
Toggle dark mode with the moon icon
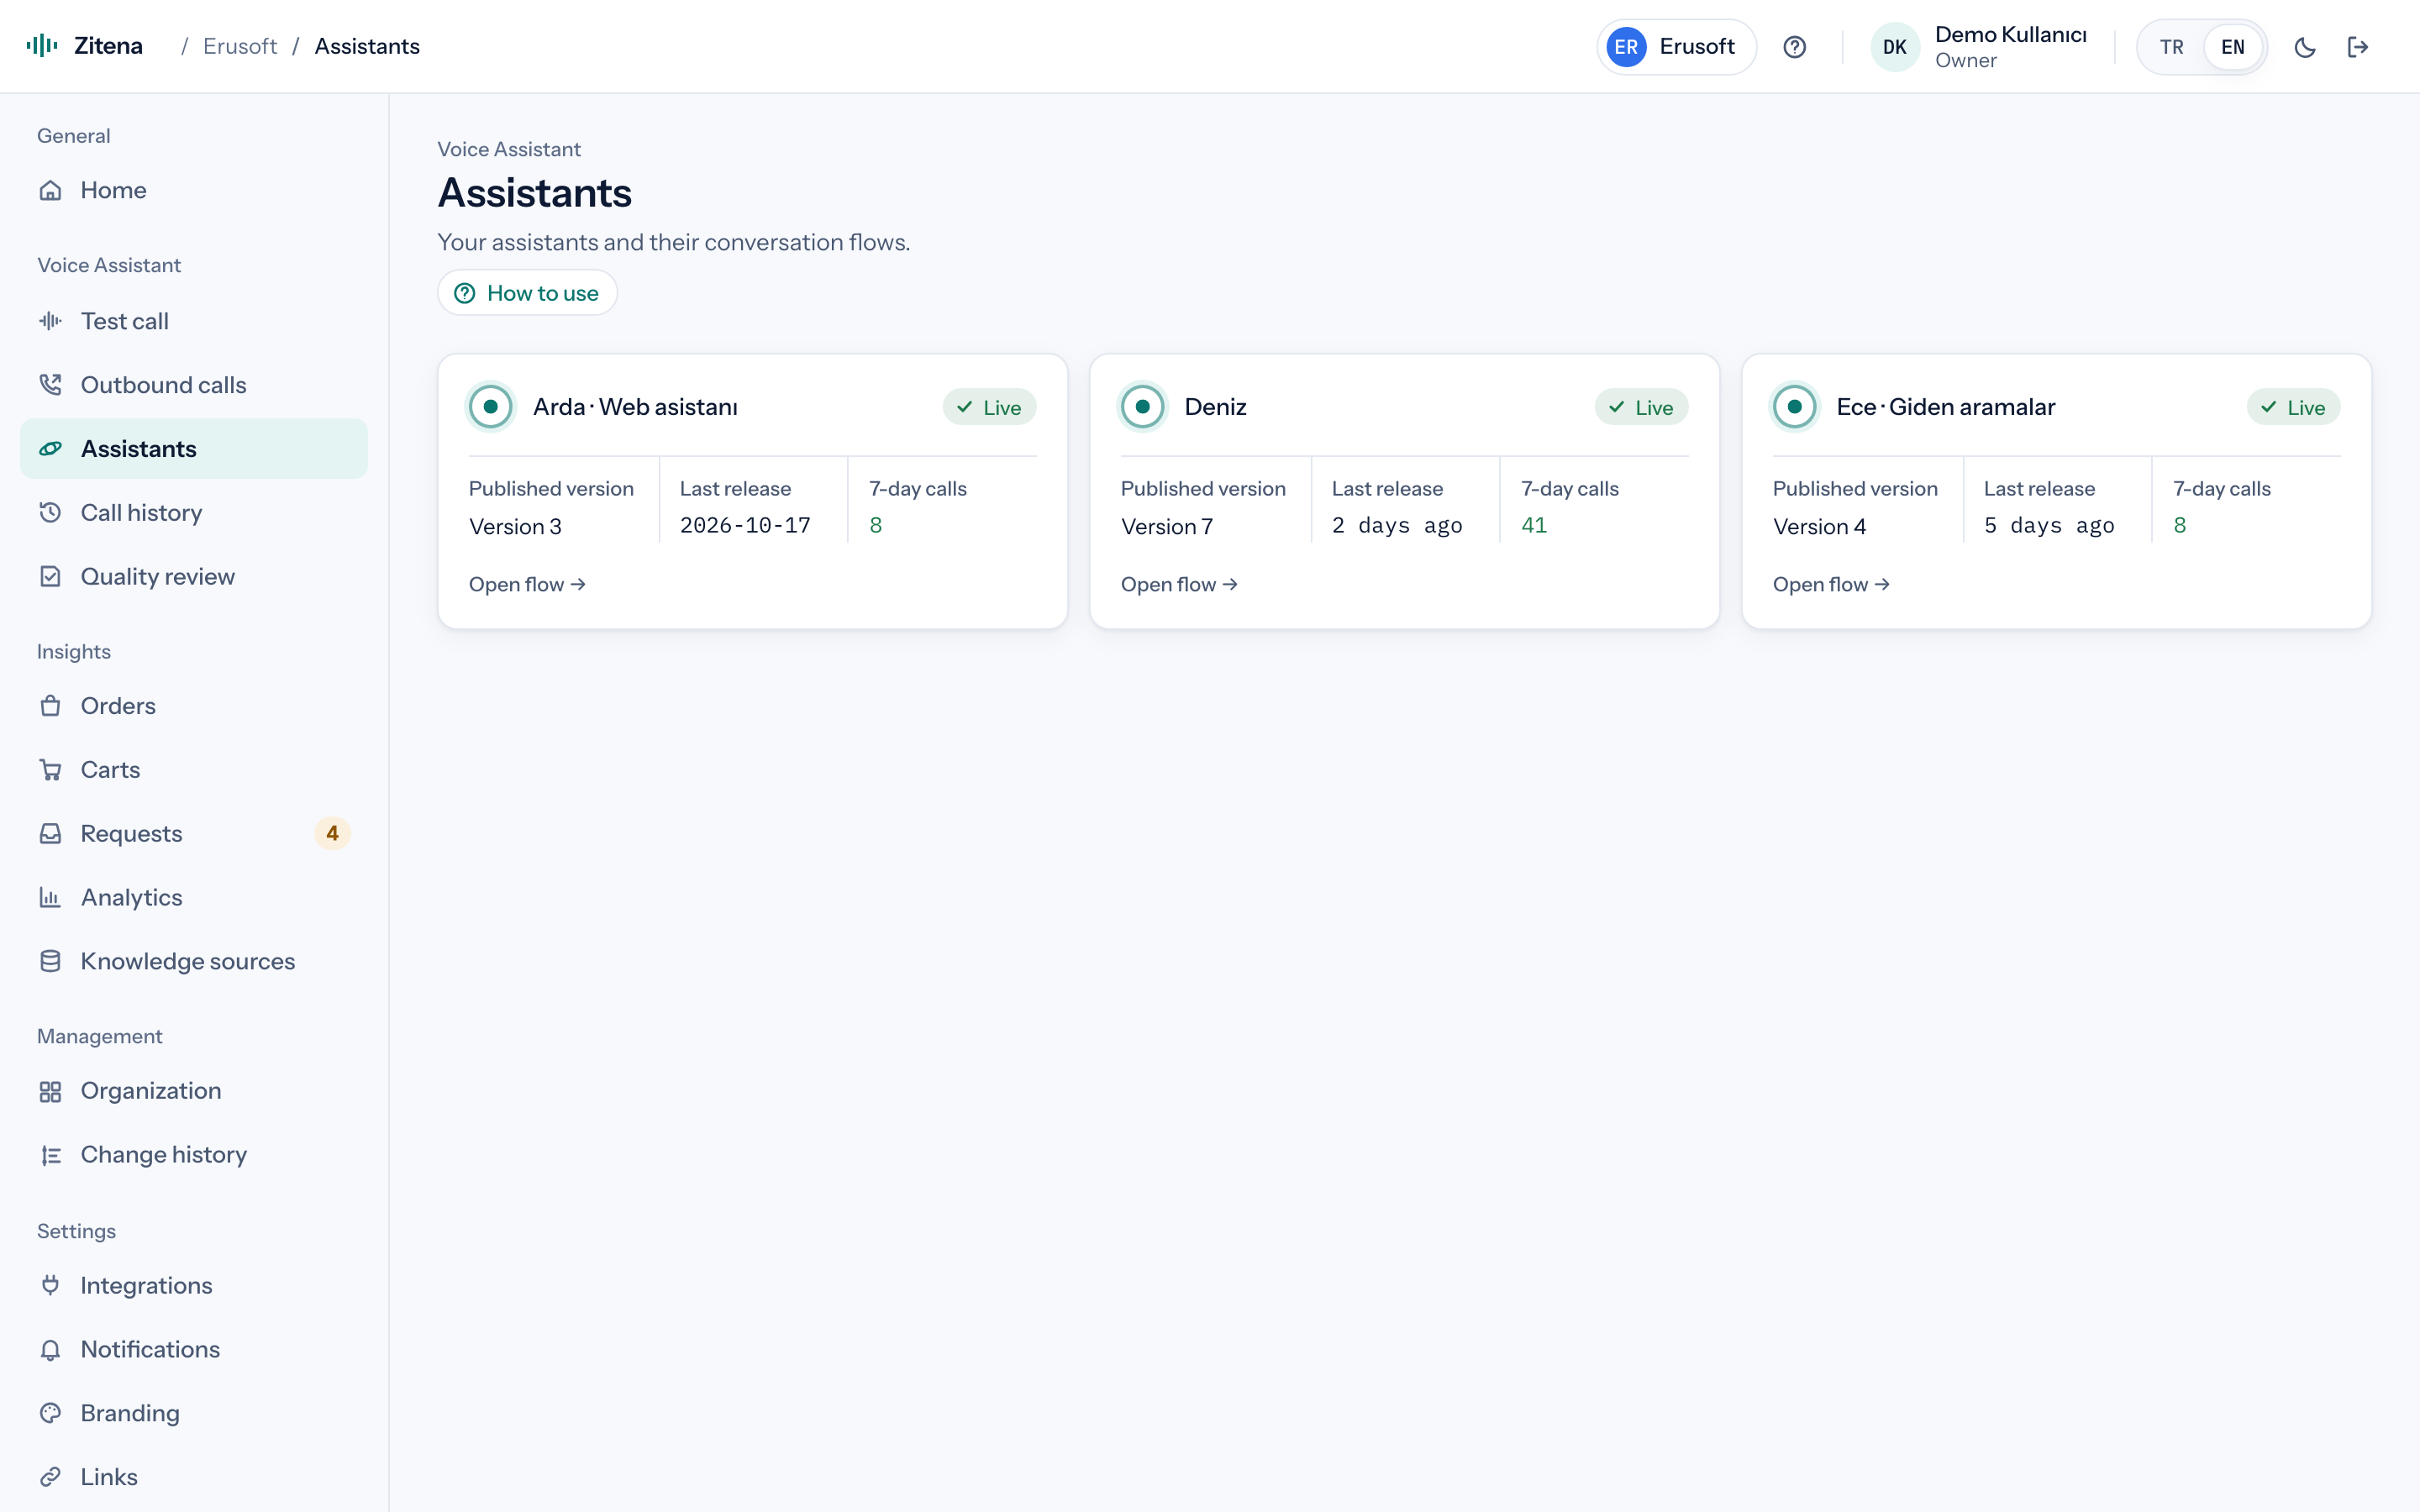point(2304,47)
